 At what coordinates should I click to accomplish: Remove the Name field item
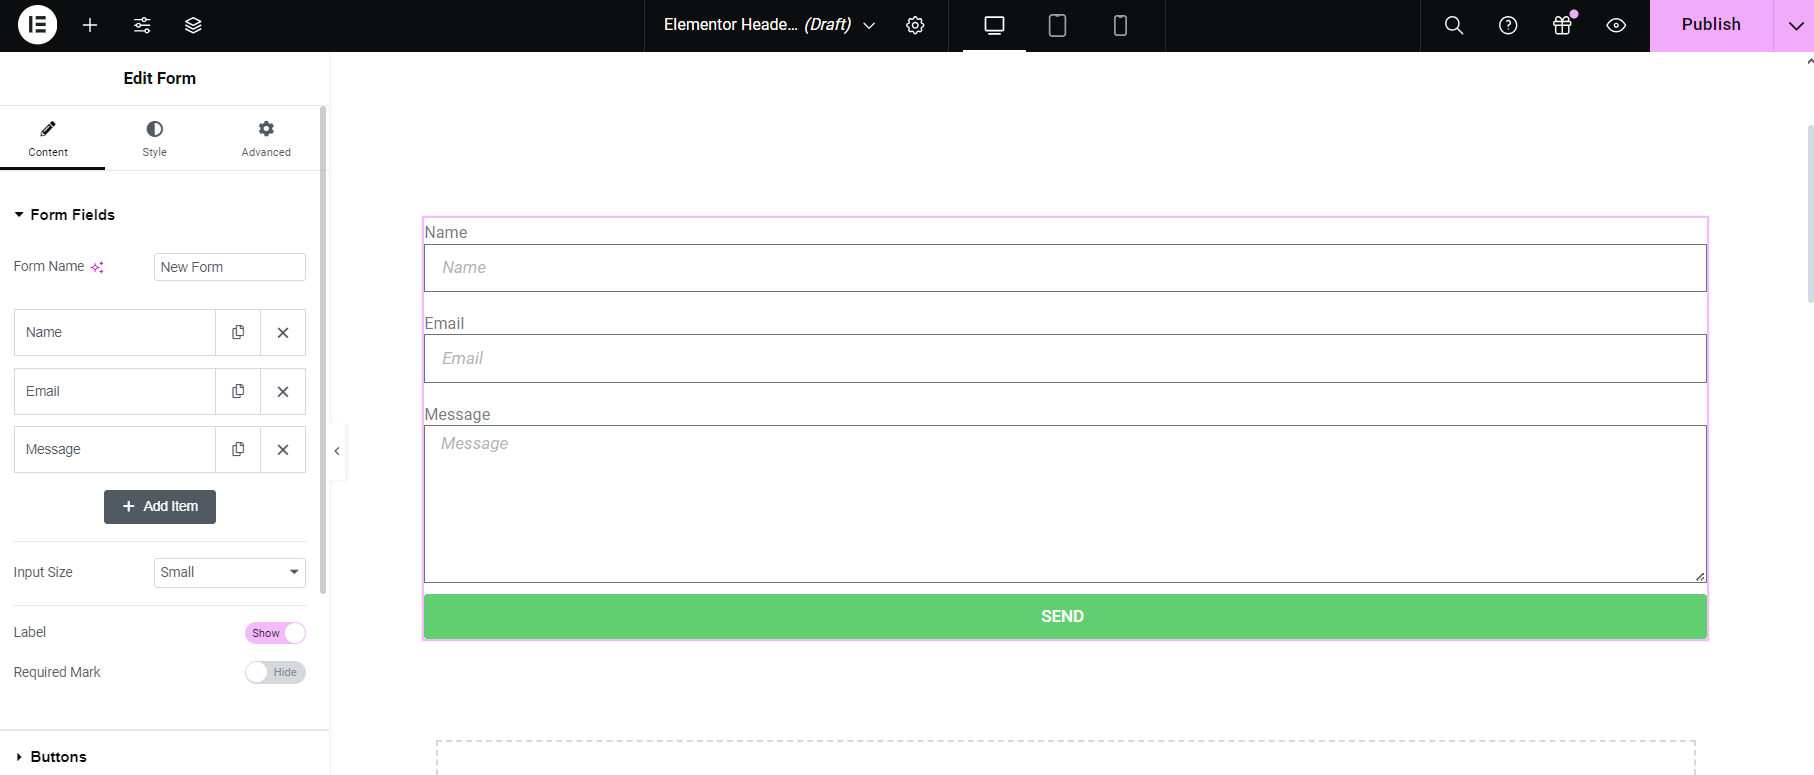283,332
